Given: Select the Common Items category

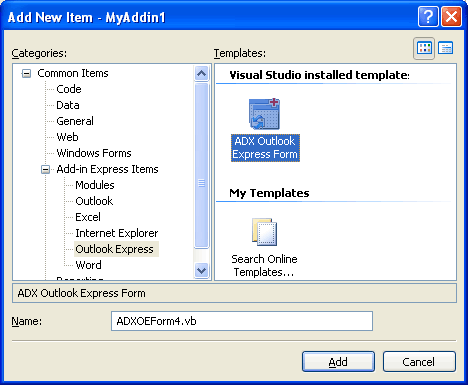Looking at the screenshot, I should pos(73,73).
